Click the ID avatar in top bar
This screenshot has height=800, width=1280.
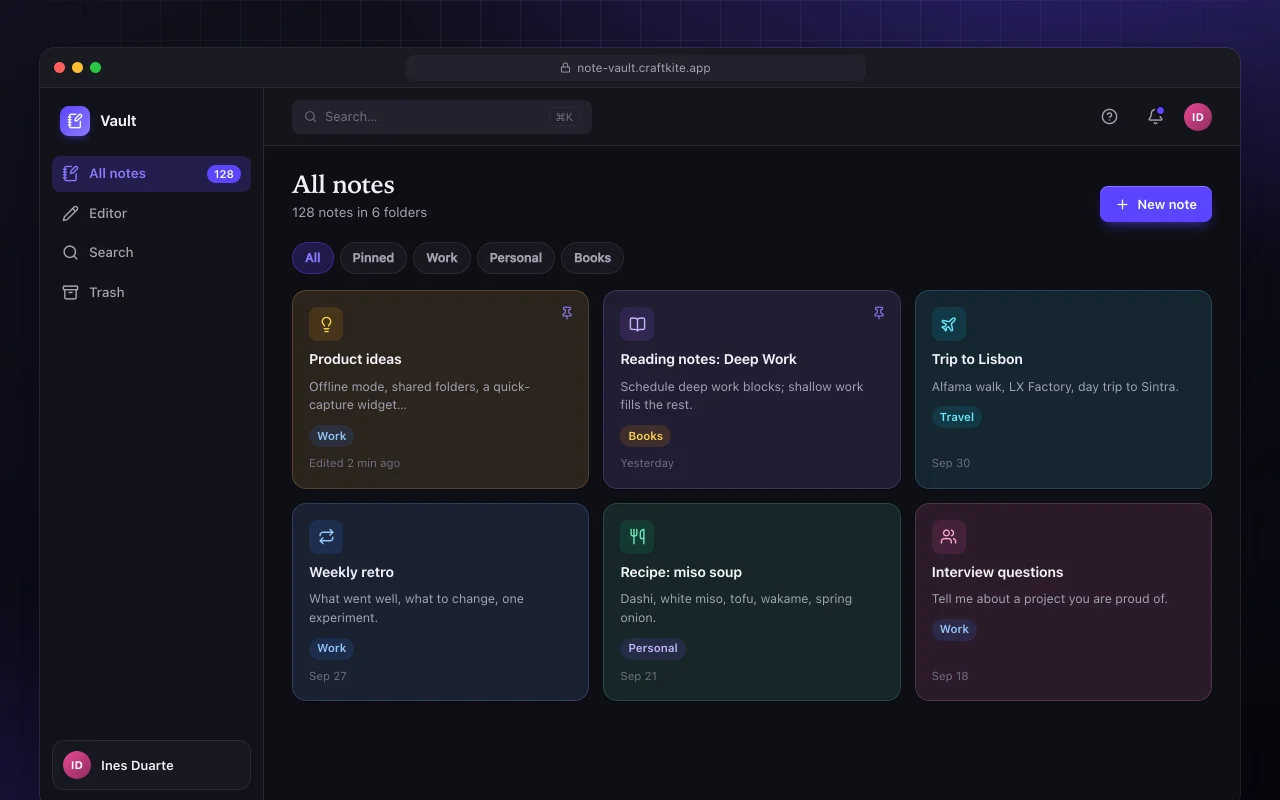(1198, 117)
